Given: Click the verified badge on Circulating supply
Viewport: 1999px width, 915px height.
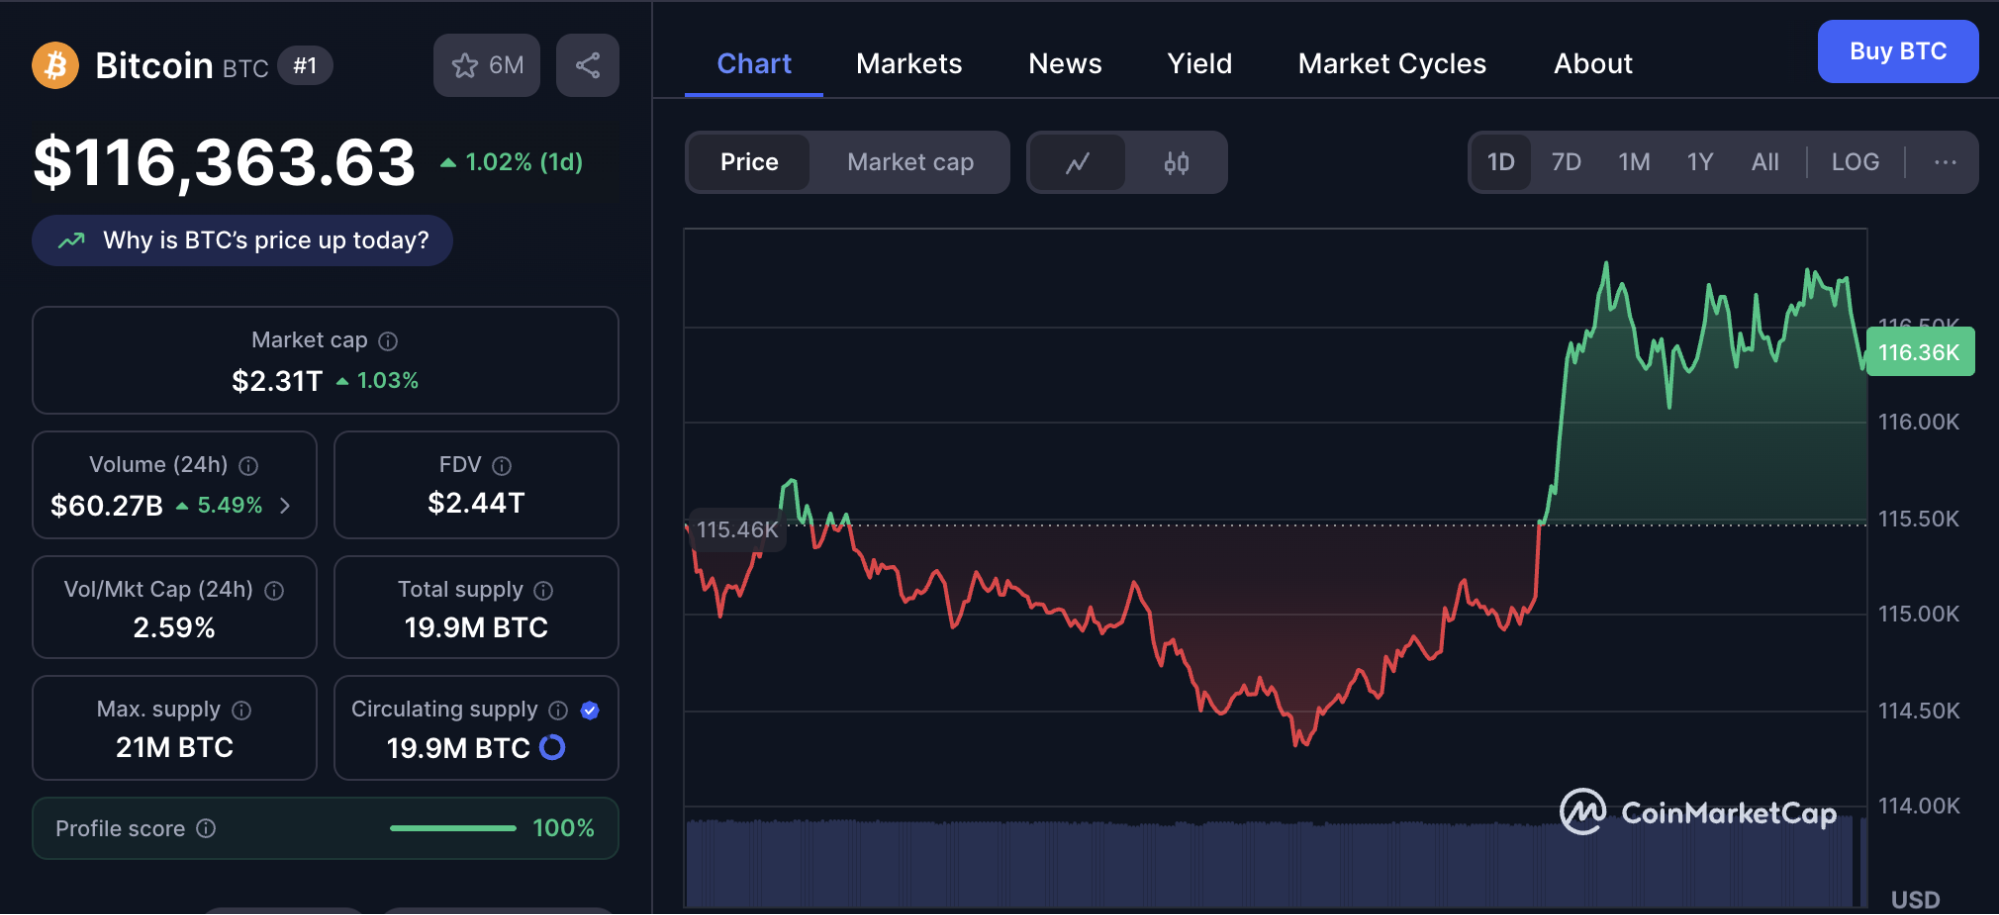Looking at the screenshot, I should 589,710.
